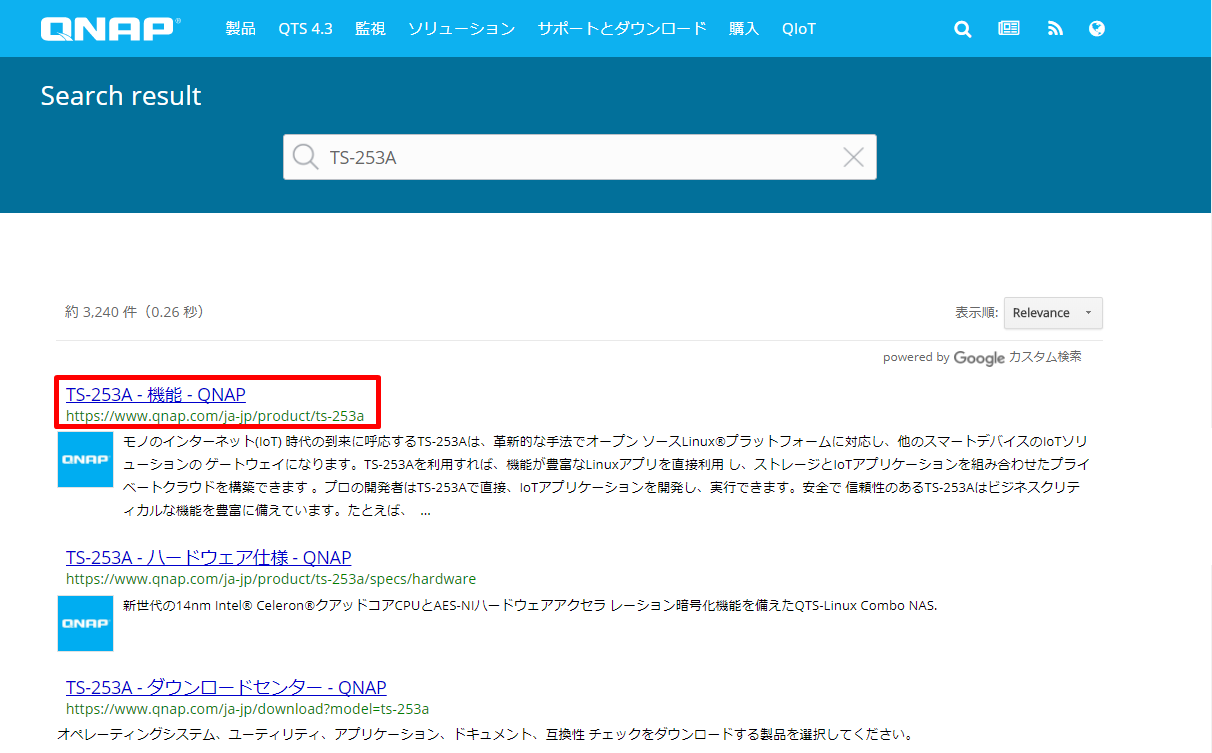Image resolution: width=1212 pixels, height=753 pixels.
Task: Click the download?model=ts-253a URL text
Action: [247, 709]
